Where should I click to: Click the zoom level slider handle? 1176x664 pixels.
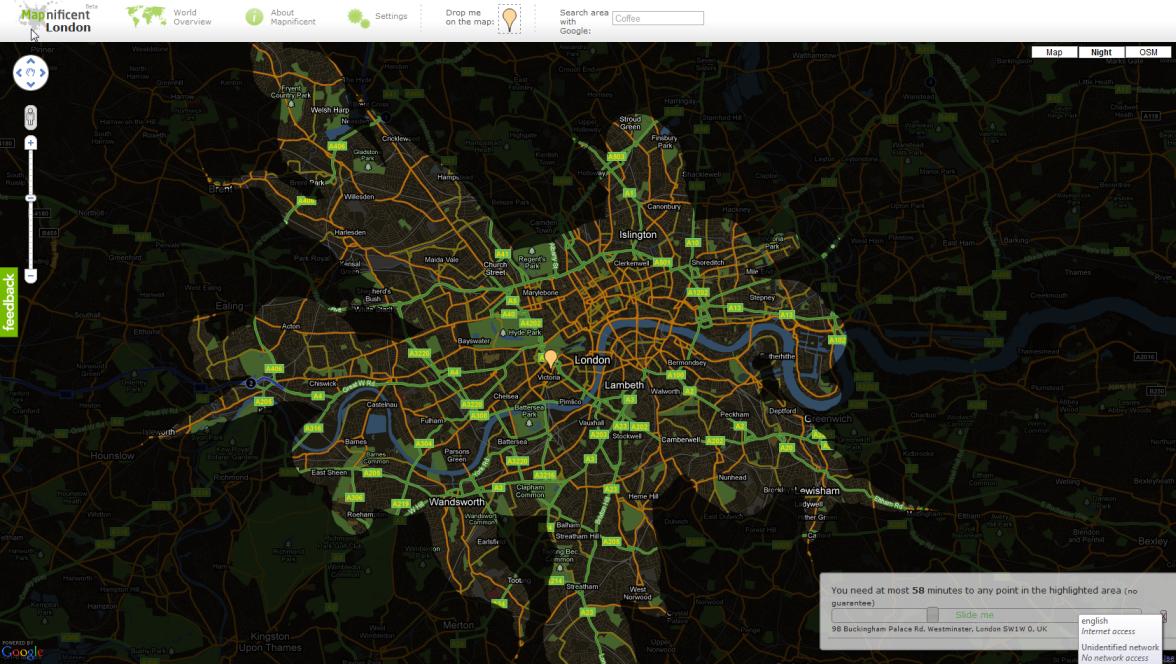31,198
